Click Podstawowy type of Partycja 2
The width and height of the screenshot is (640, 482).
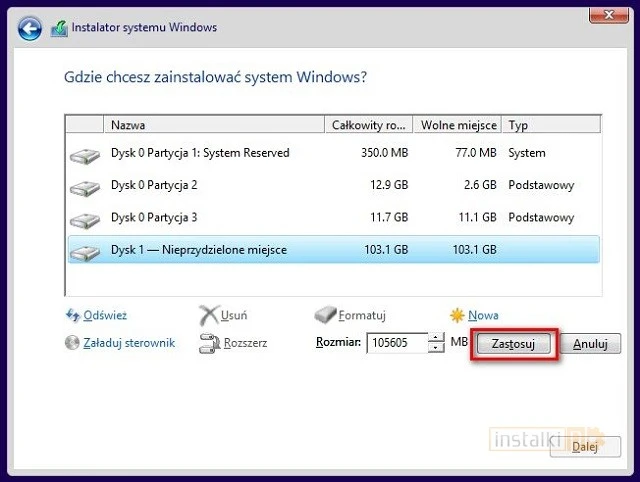(x=541, y=185)
